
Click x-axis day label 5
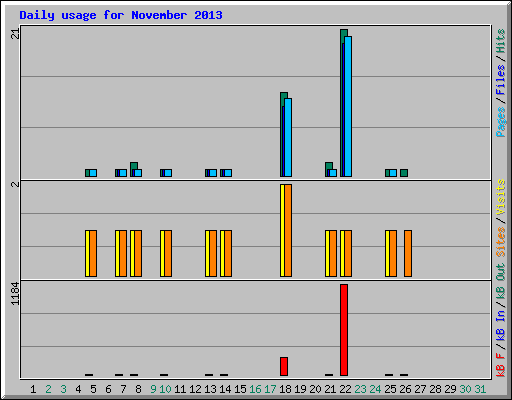[x=93, y=389]
